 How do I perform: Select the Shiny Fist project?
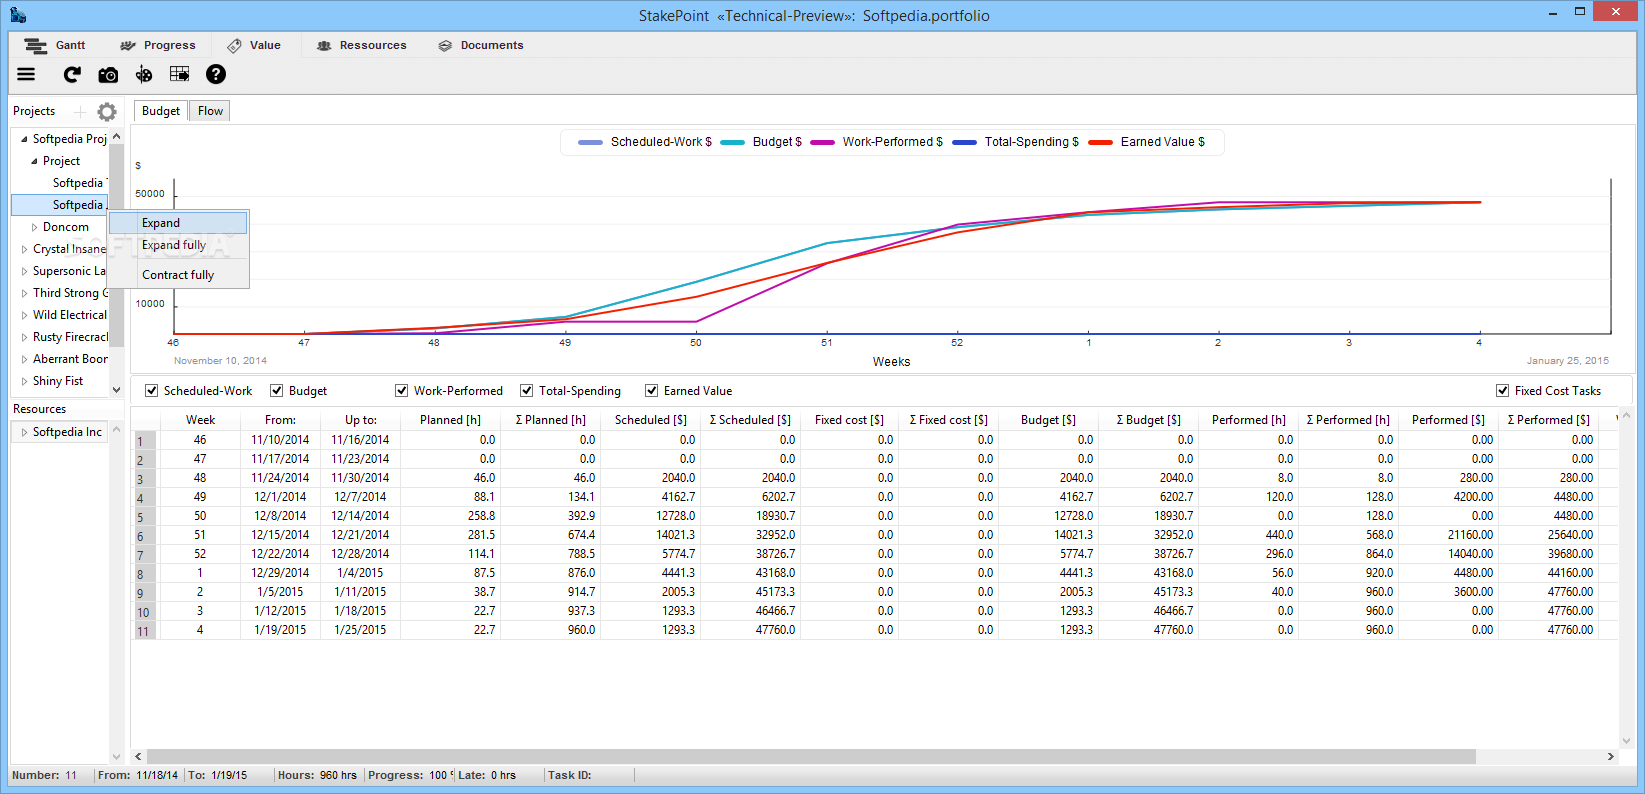click(x=58, y=381)
